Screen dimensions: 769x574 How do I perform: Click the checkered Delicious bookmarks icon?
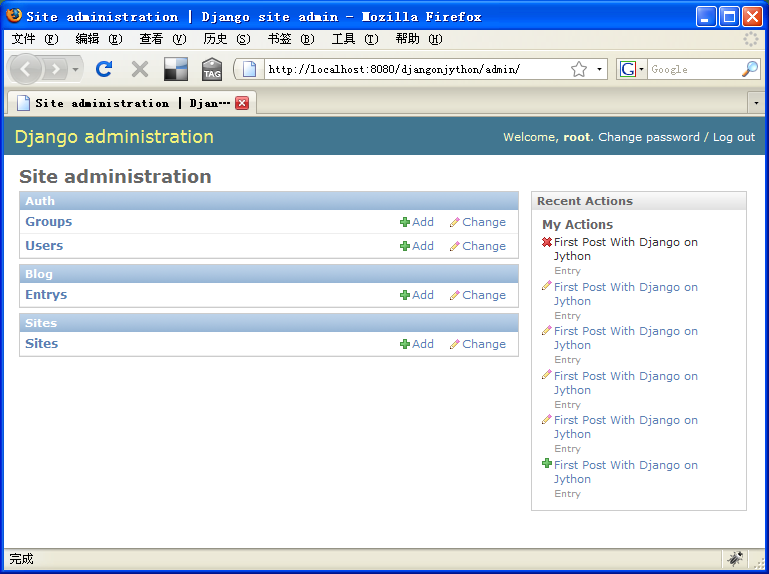176,69
